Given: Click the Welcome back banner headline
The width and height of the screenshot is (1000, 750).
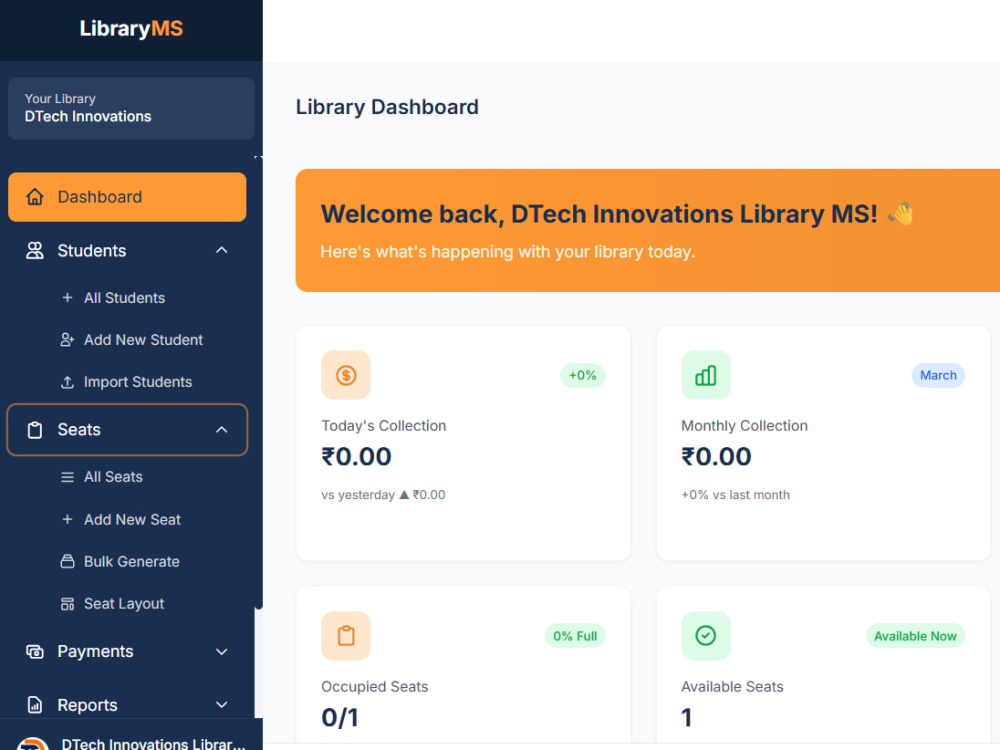Looking at the screenshot, I should coord(599,214).
